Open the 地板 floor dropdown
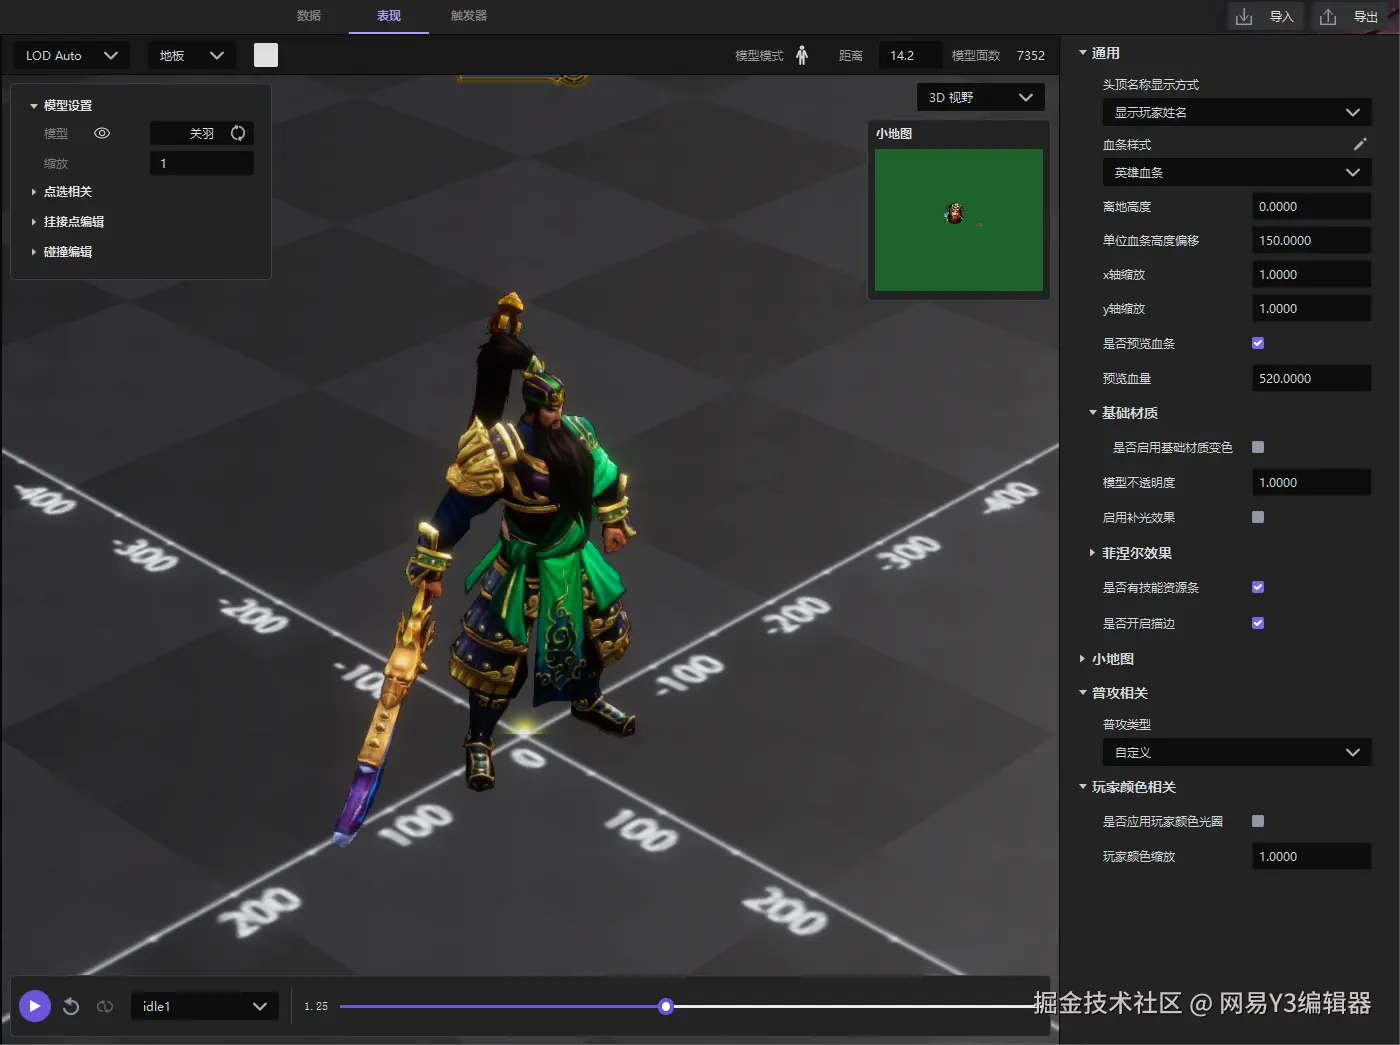The image size is (1400, 1045). (191, 55)
